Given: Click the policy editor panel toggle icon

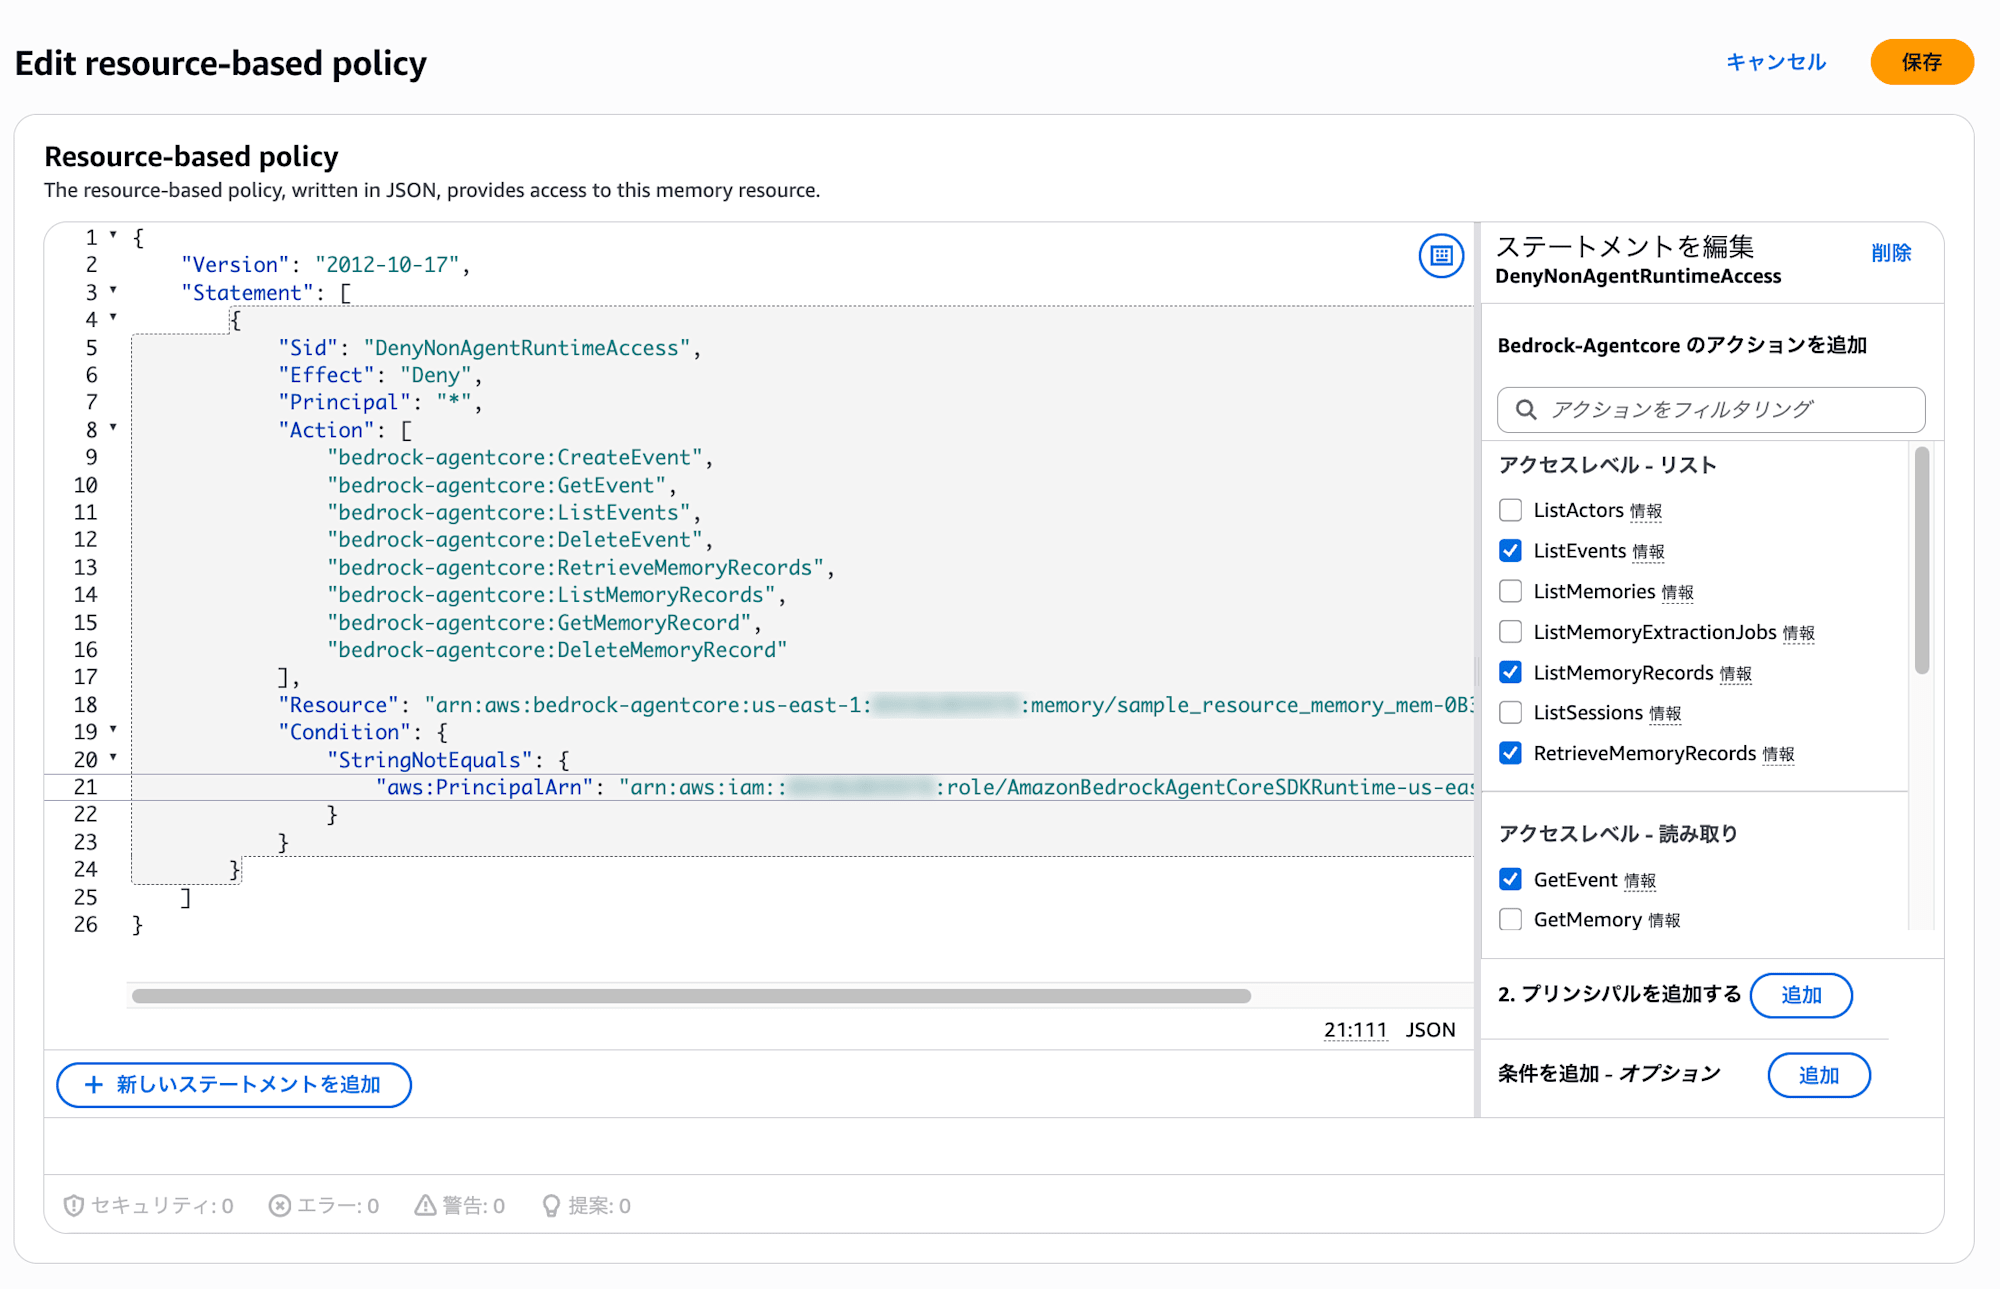Looking at the screenshot, I should point(1441,256).
